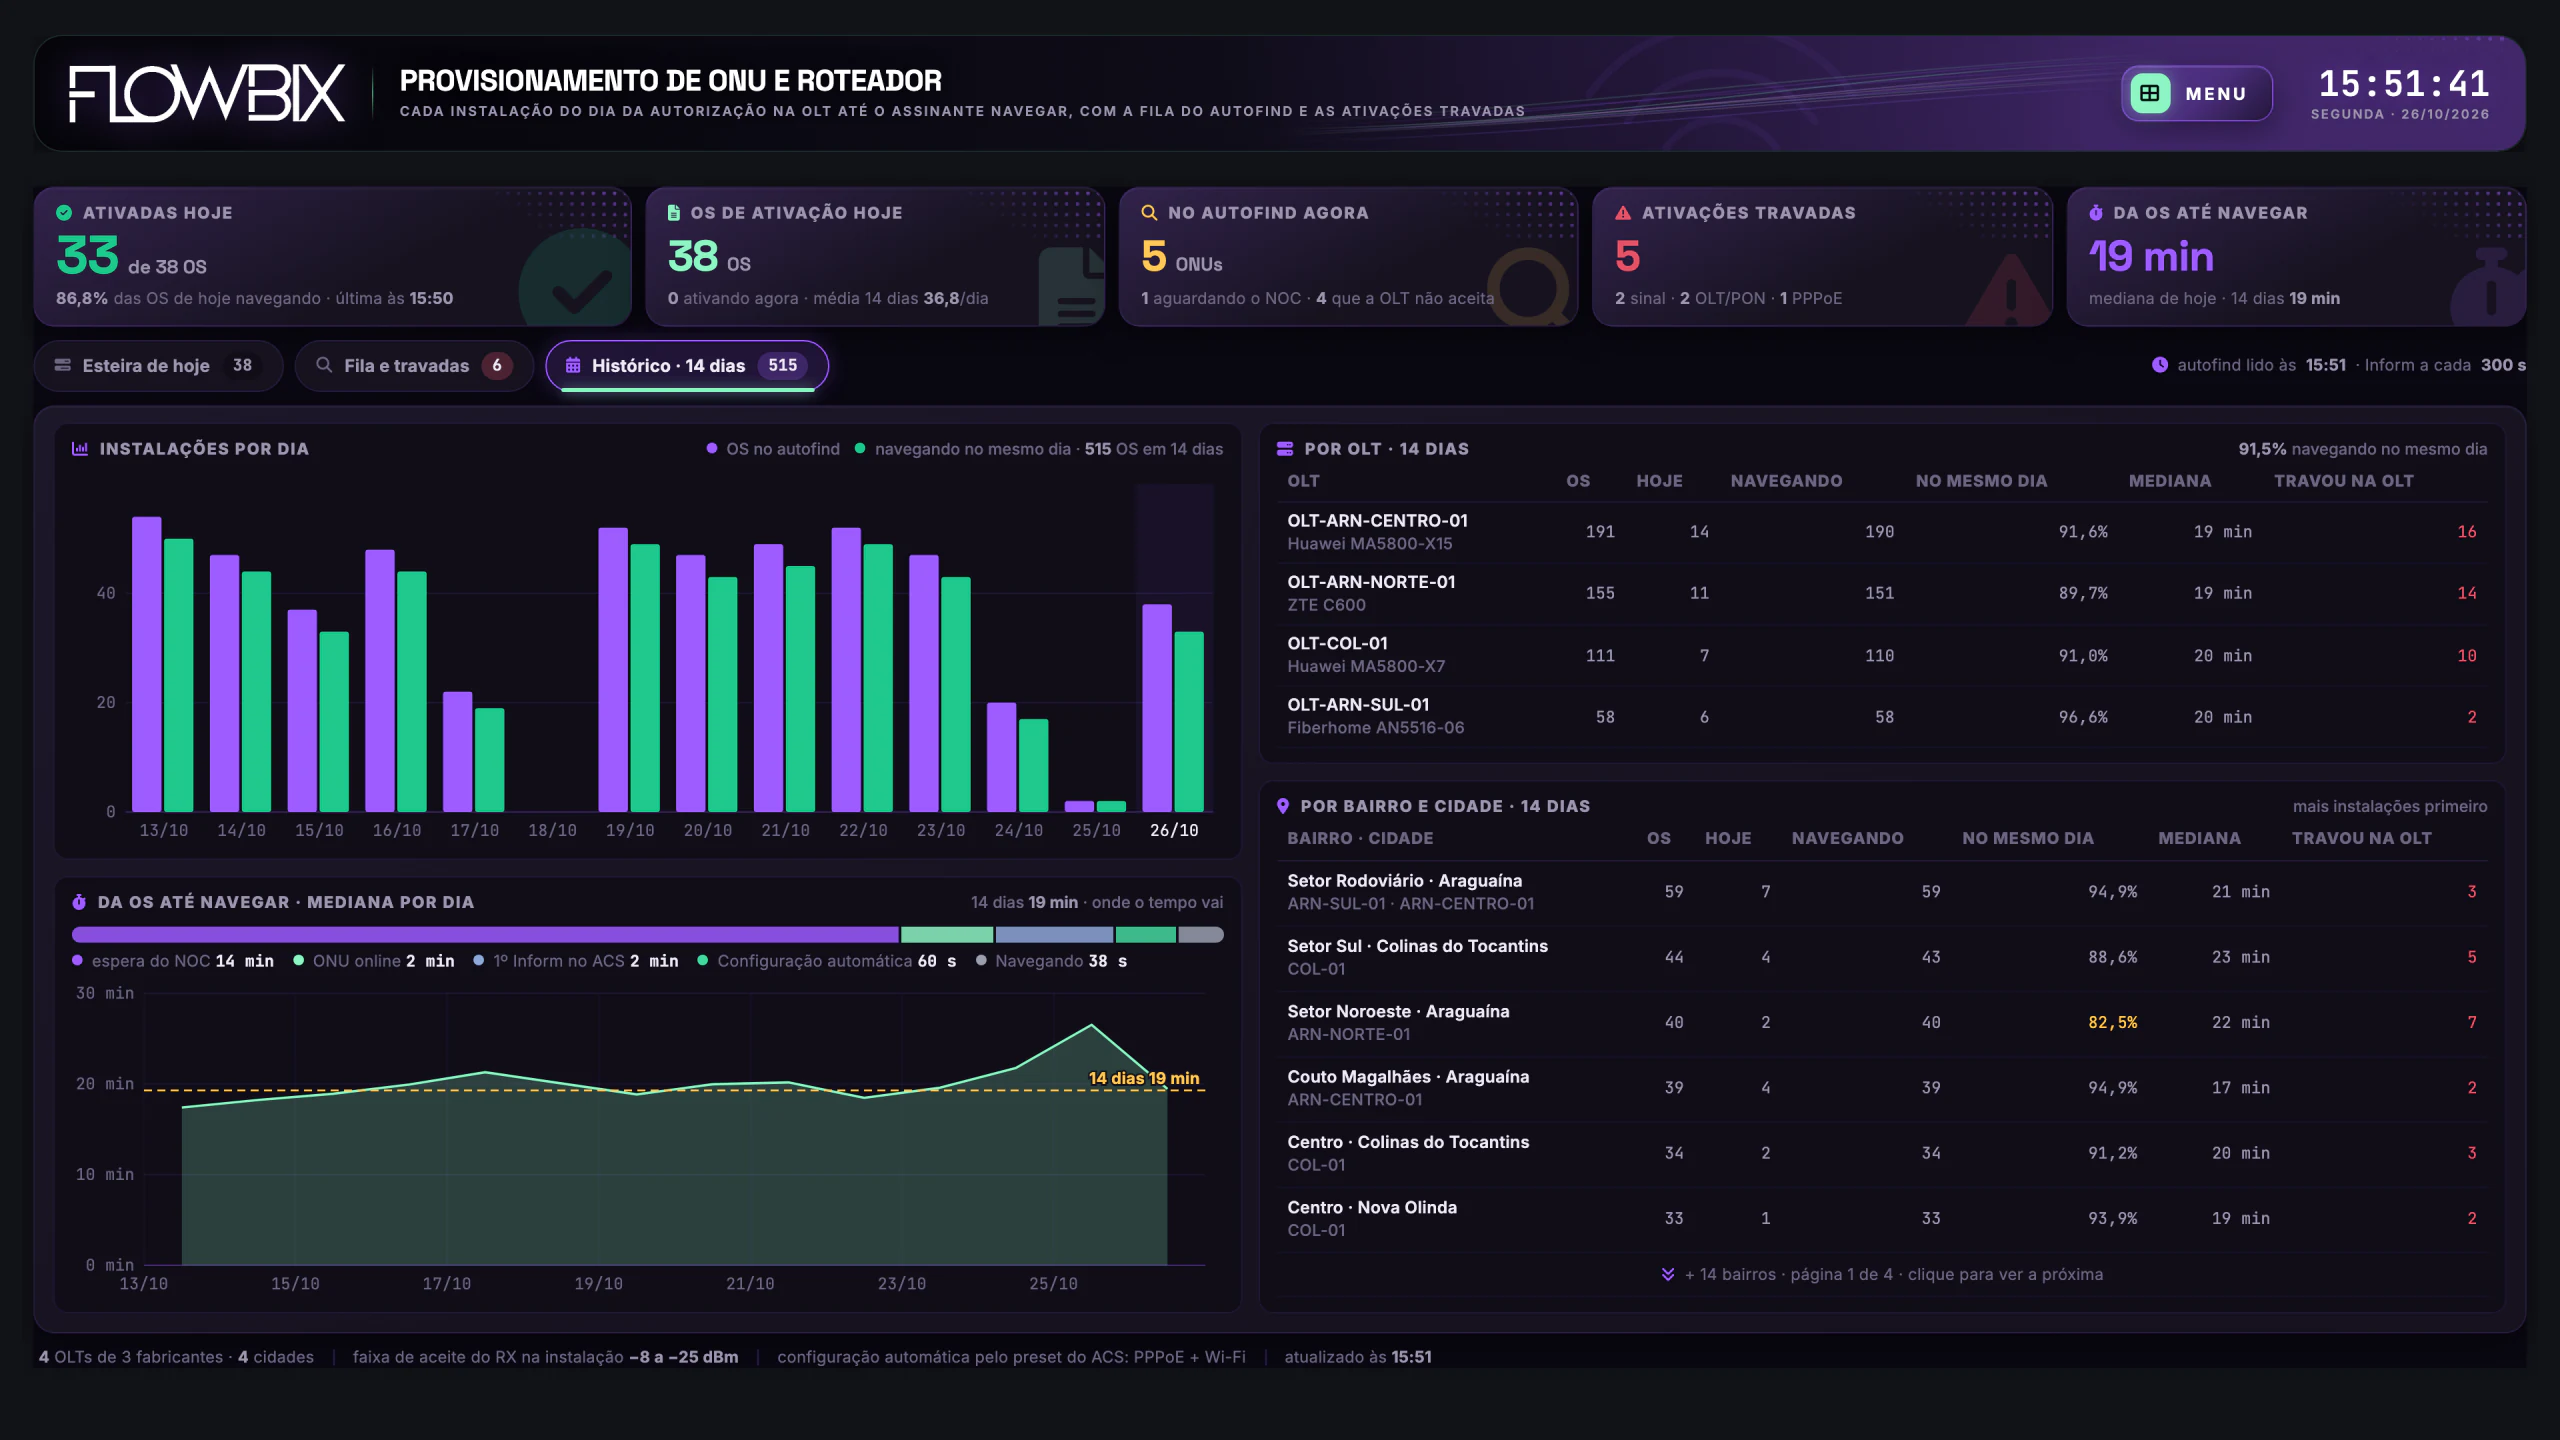The height and width of the screenshot is (1440, 2560).
Task: Switch to Esteira de hoje tab
Action: 158,366
